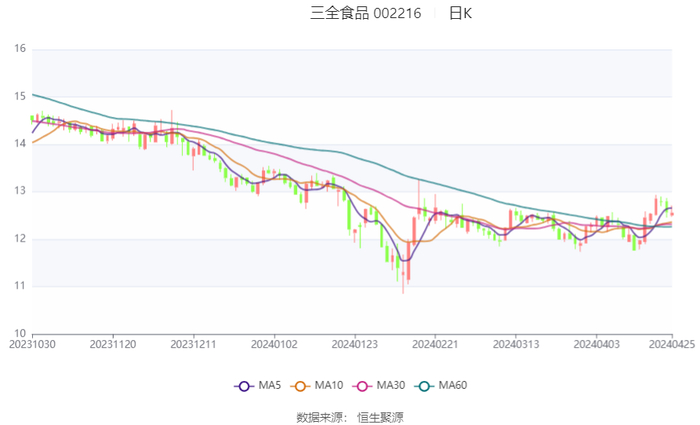Click the 20240425 date on the x-axis
This screenshot has height=425, width=700.
point(671,343)
